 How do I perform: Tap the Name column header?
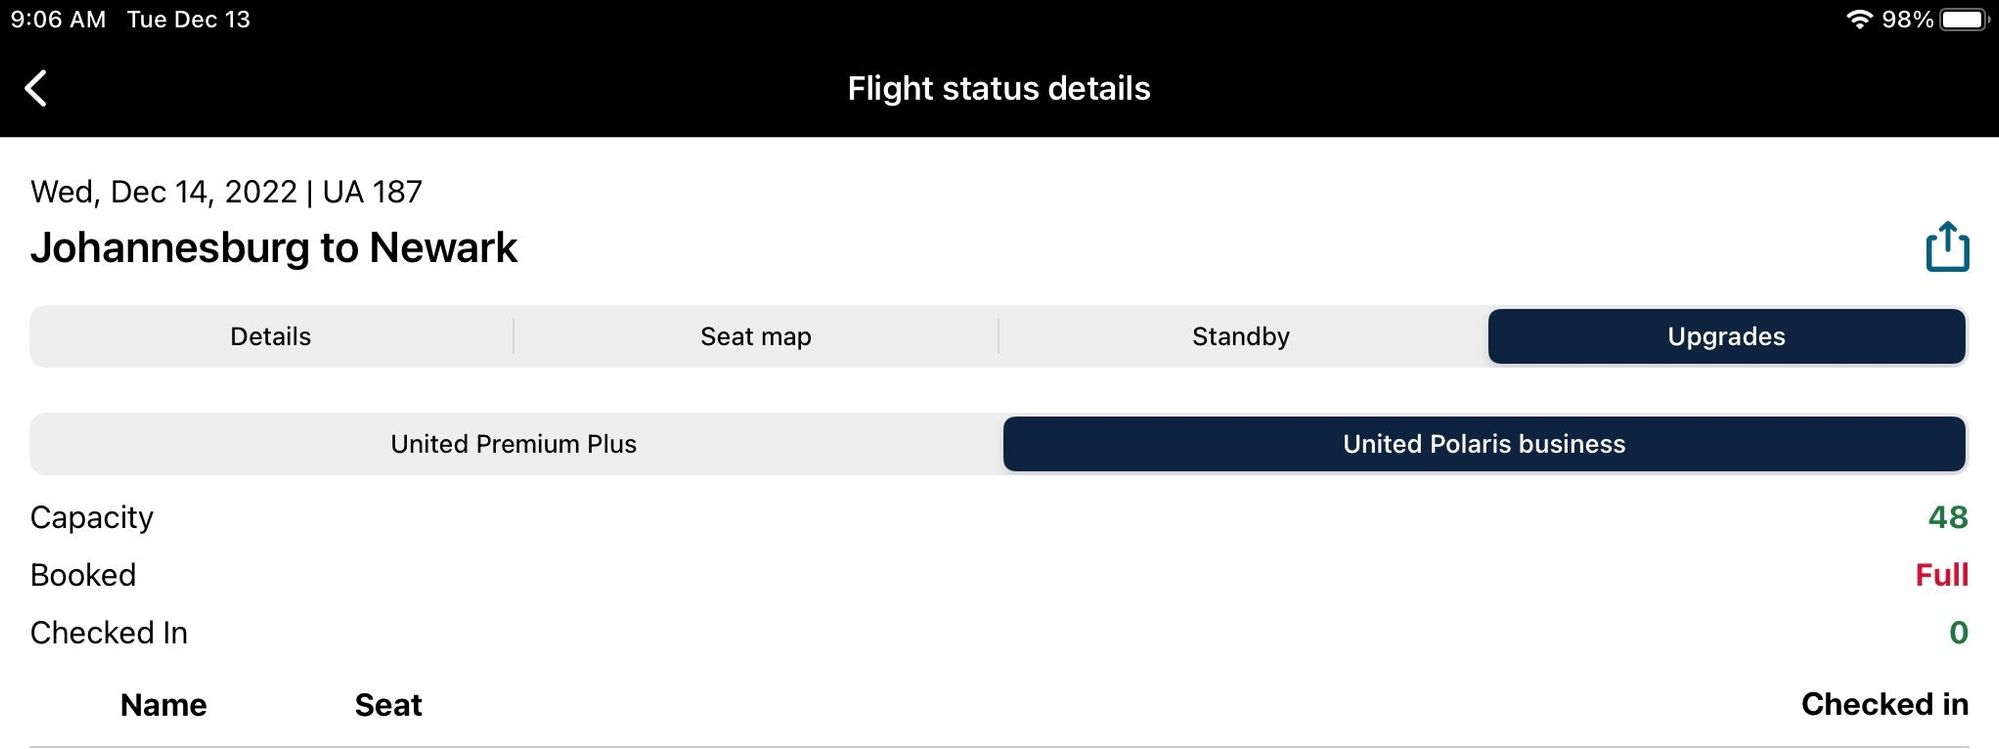click(163, 705)
